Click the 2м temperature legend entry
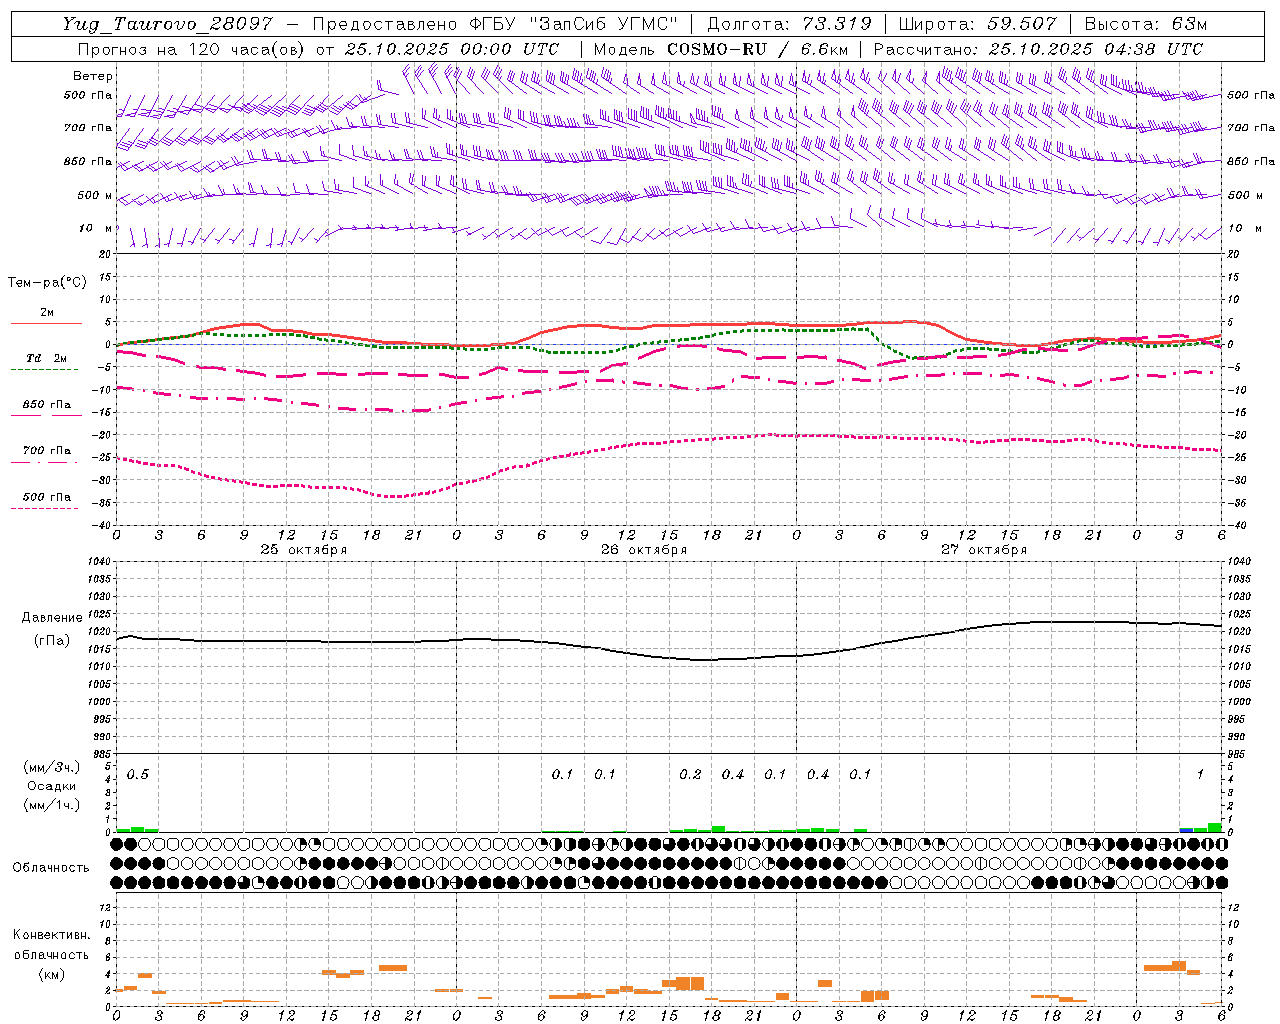Screen dimensions: 1280x1024 point(47,313)
